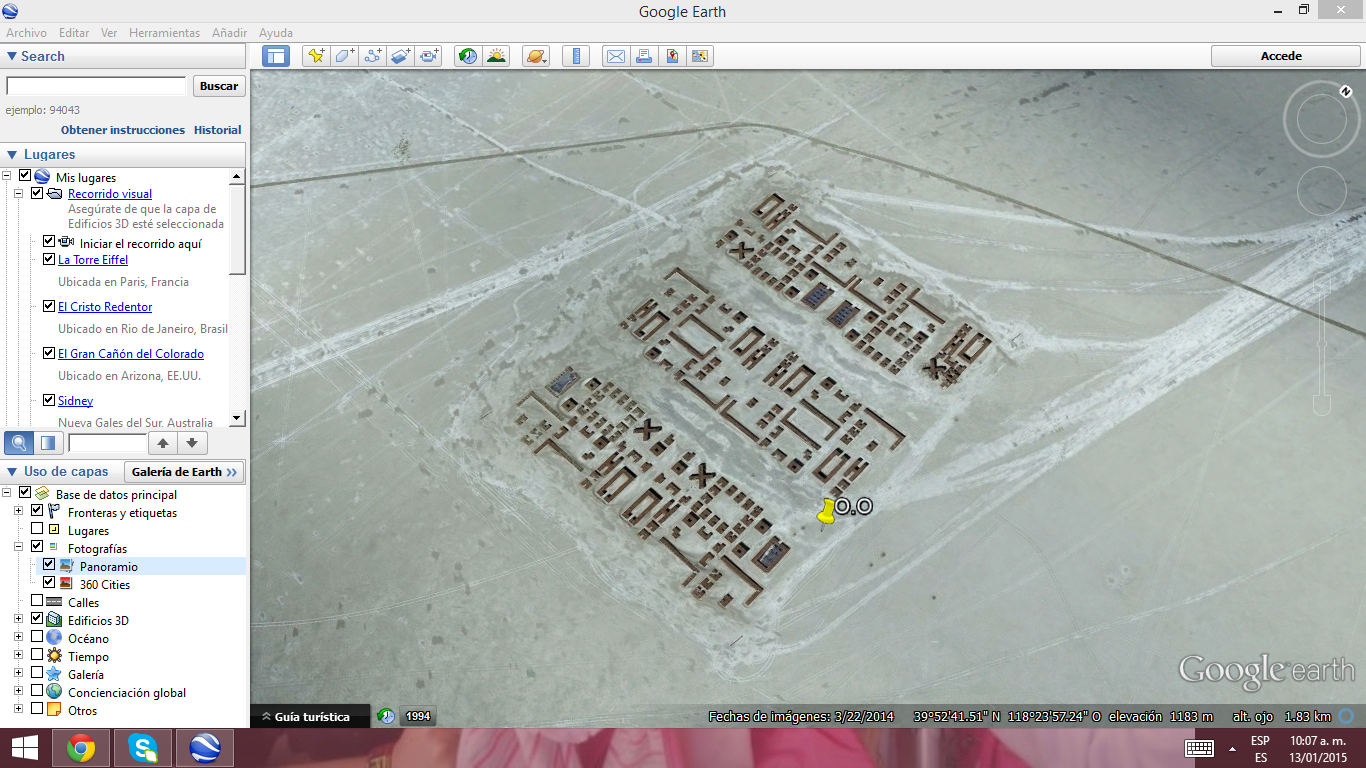This screenshot has height=768, width=1366.
Task: Collapse the Fotografías tree node
Action: click(x=19, y=547)
